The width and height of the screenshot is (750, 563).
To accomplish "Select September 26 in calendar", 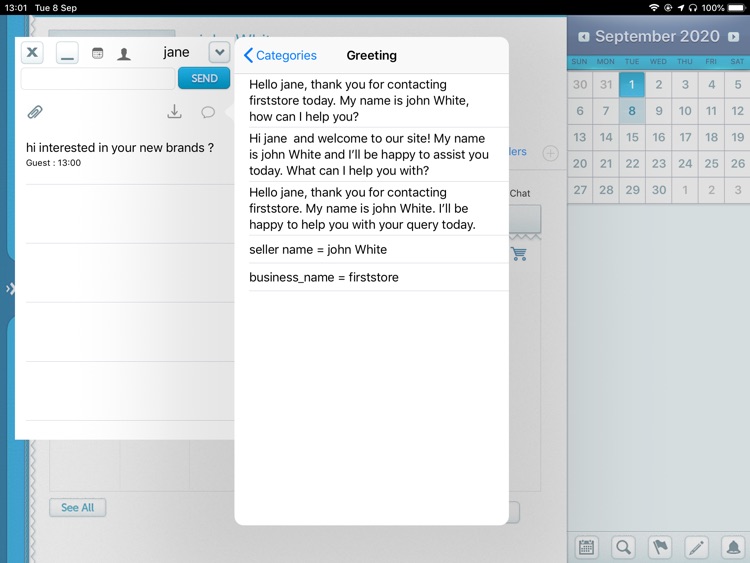I will [737, 164].
